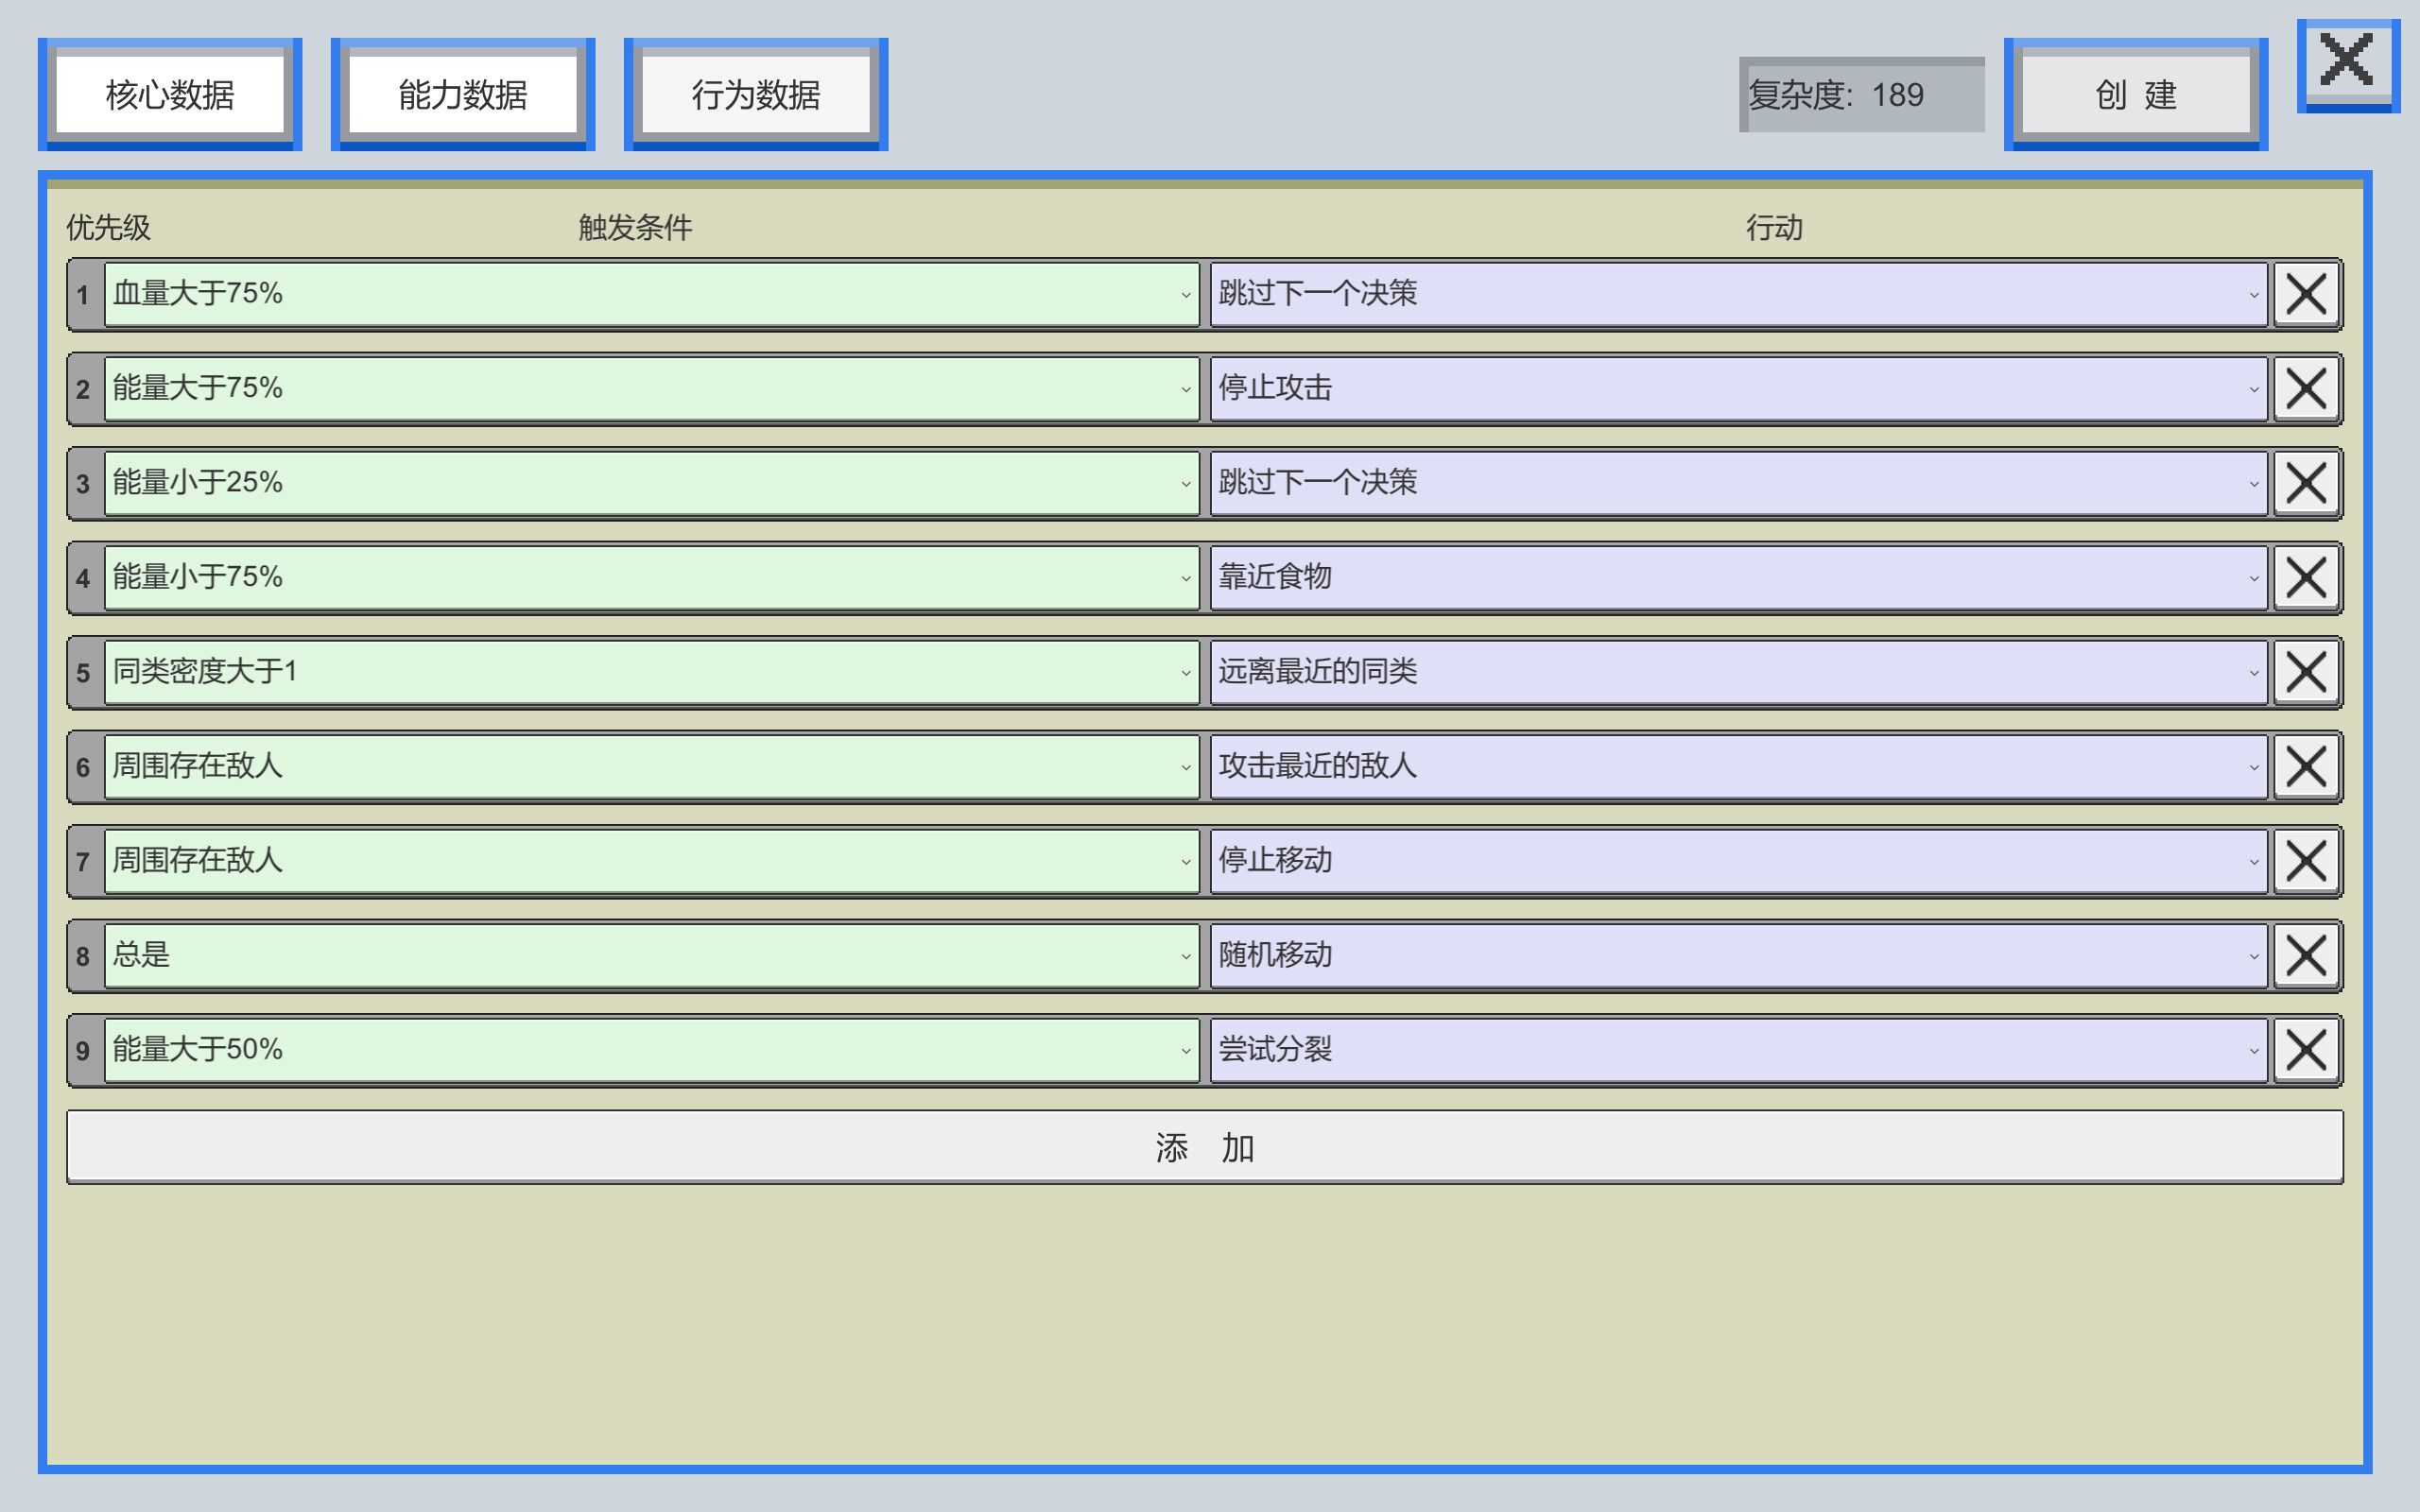
Task: Delete the 停止移动 rule via its X
Action: pyautogui.click(x=2306, y=861)
